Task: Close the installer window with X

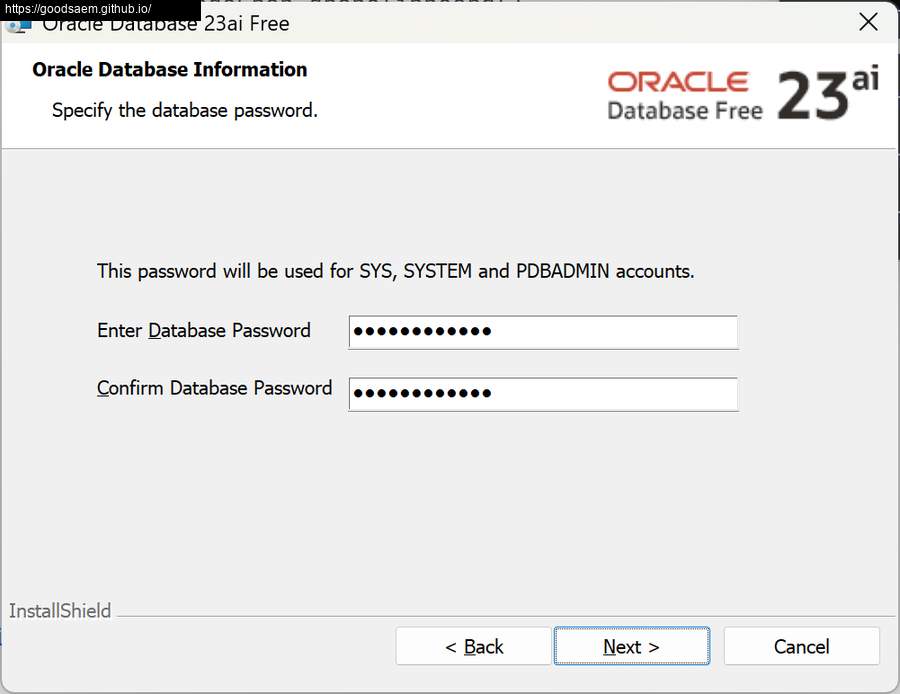Action: (x=868, y=22)
